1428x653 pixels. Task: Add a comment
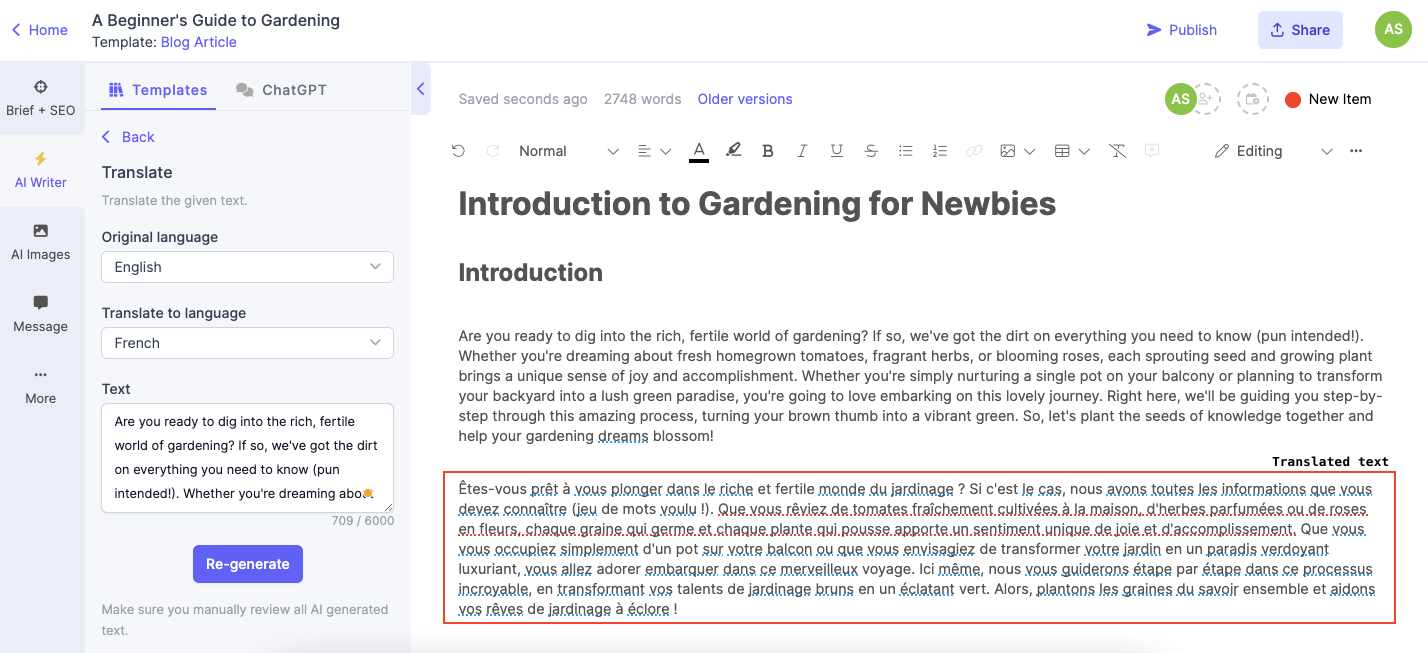coord(1152,151)
